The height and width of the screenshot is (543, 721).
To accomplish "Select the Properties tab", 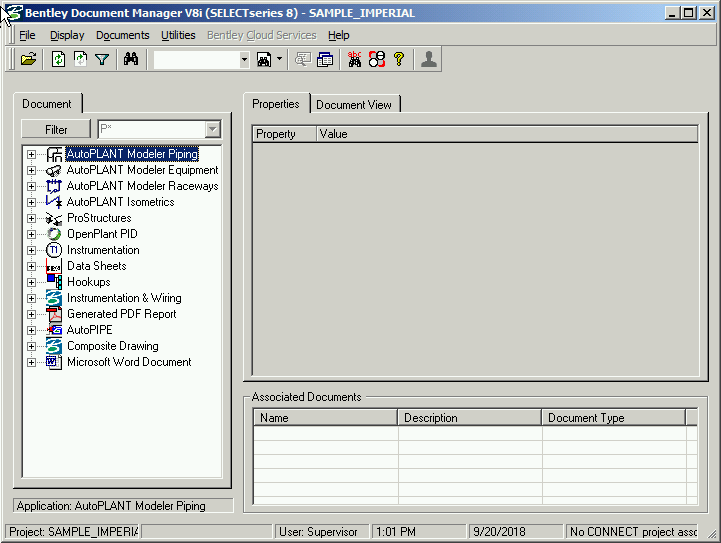I will click(x=276, y=104).
